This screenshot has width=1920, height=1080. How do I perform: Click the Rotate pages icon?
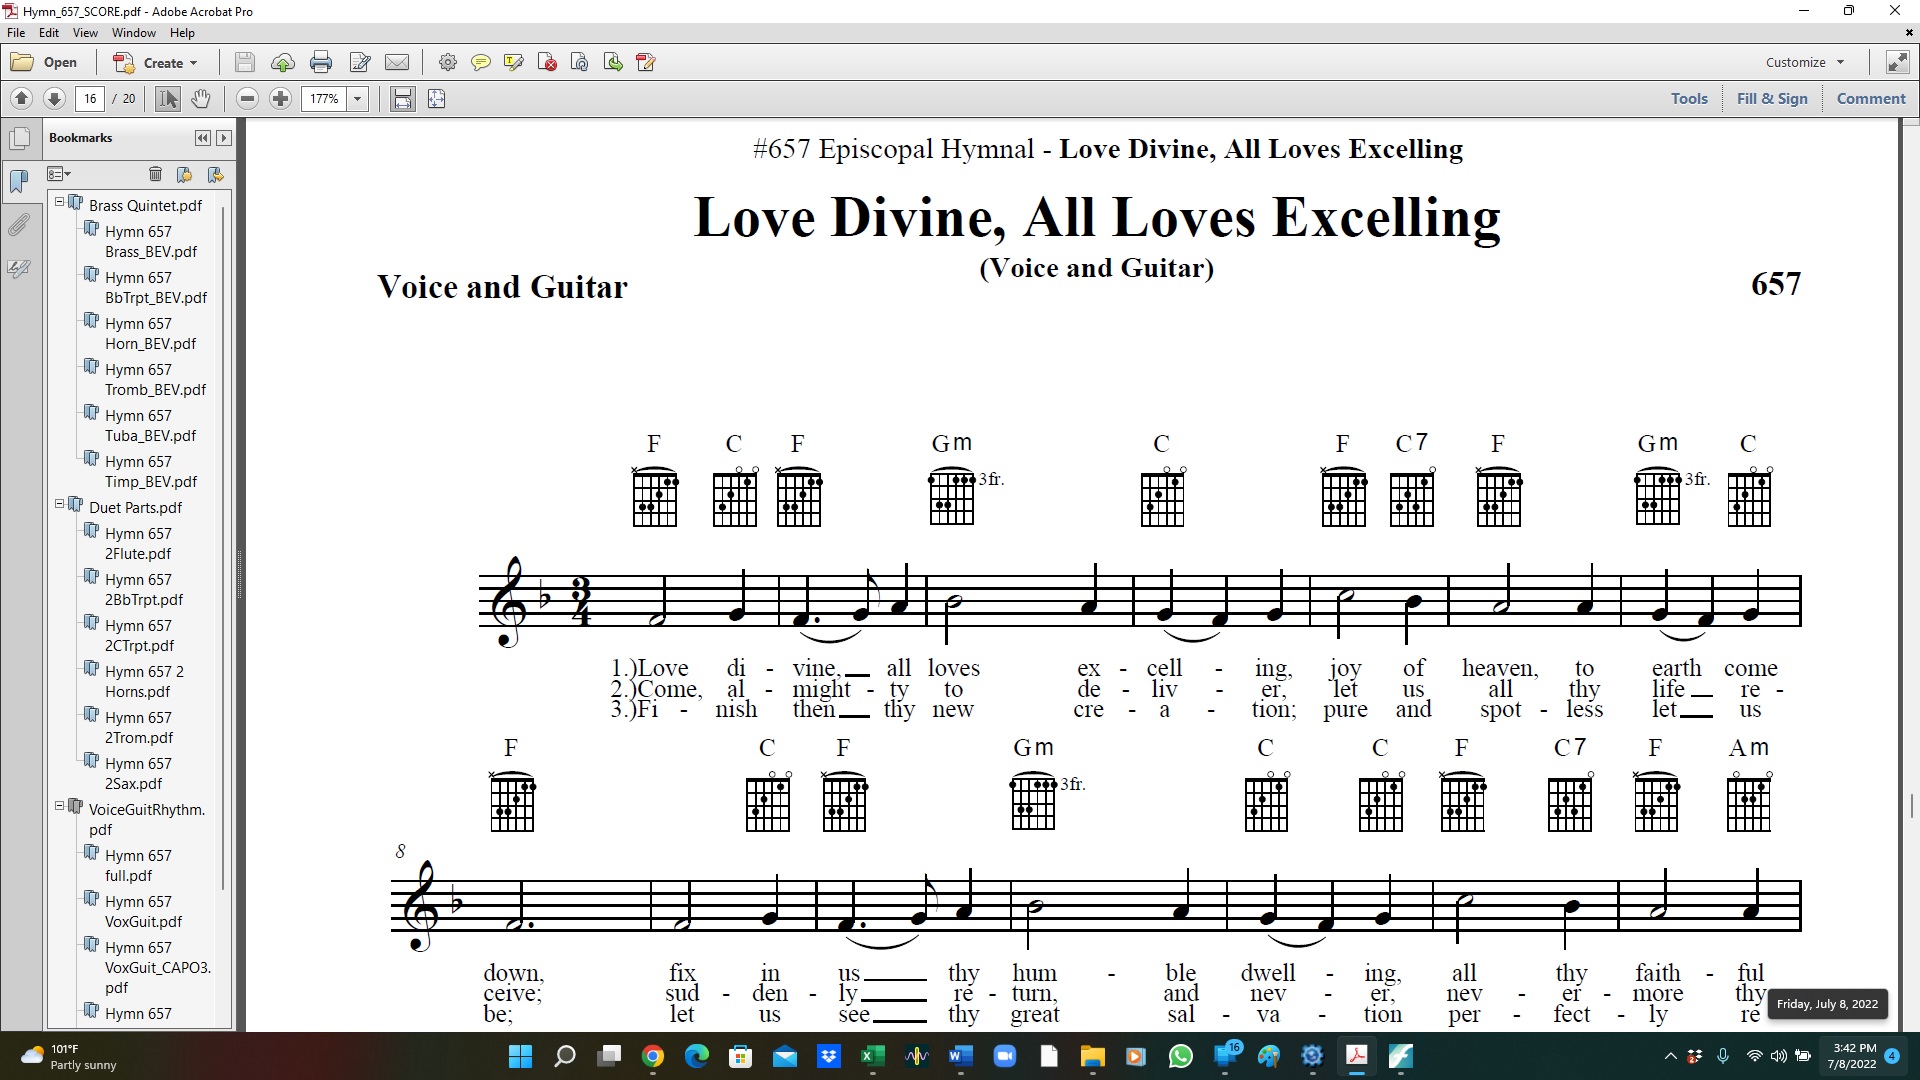[x=580, y=62]
